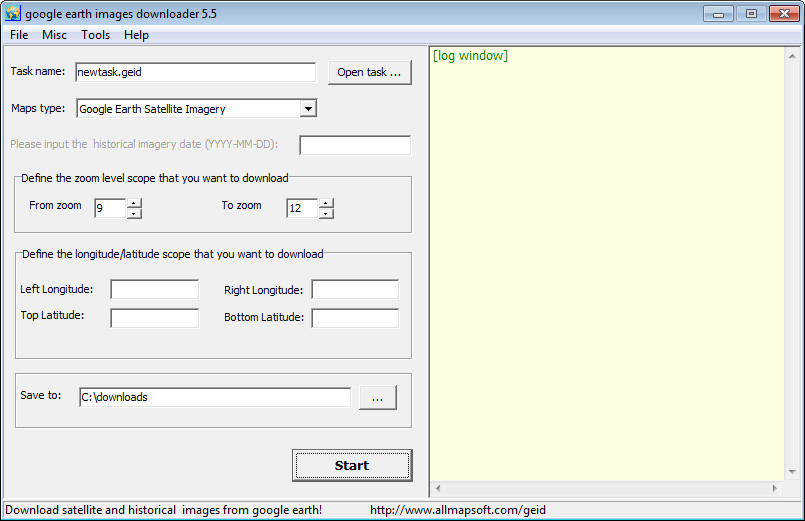Image resolution: width=805 pixels, height=521 pixels.
Task: Click the log window scroll left arrow
Action: [x=438, y=488]
